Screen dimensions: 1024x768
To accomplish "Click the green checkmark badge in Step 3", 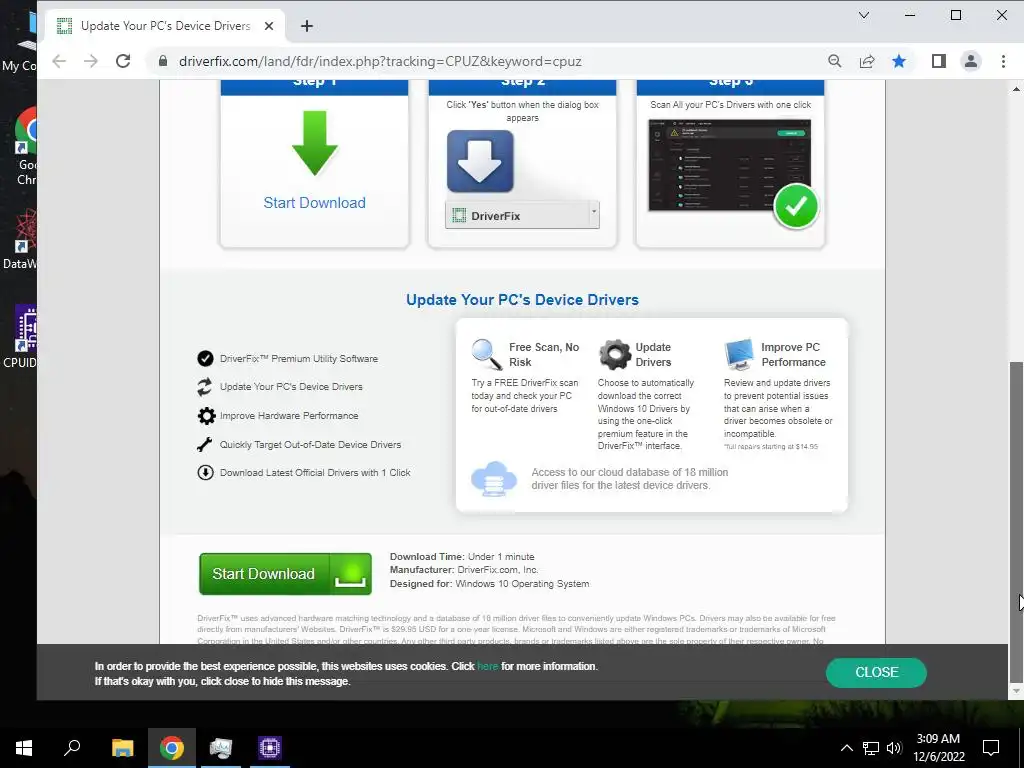I will coord(795,206).
